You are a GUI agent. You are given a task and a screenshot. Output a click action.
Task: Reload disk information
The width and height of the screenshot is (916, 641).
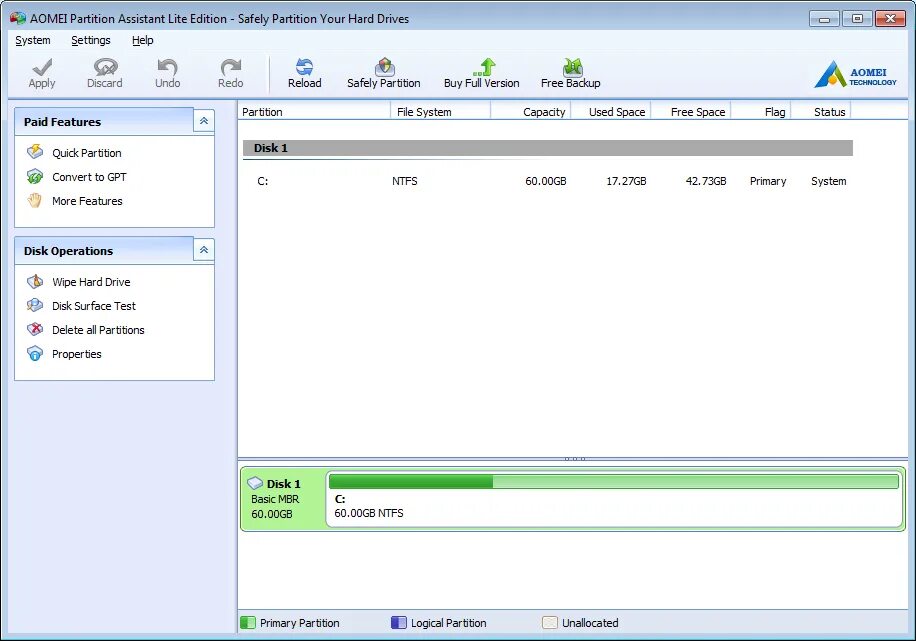click(x=304, y=73)
